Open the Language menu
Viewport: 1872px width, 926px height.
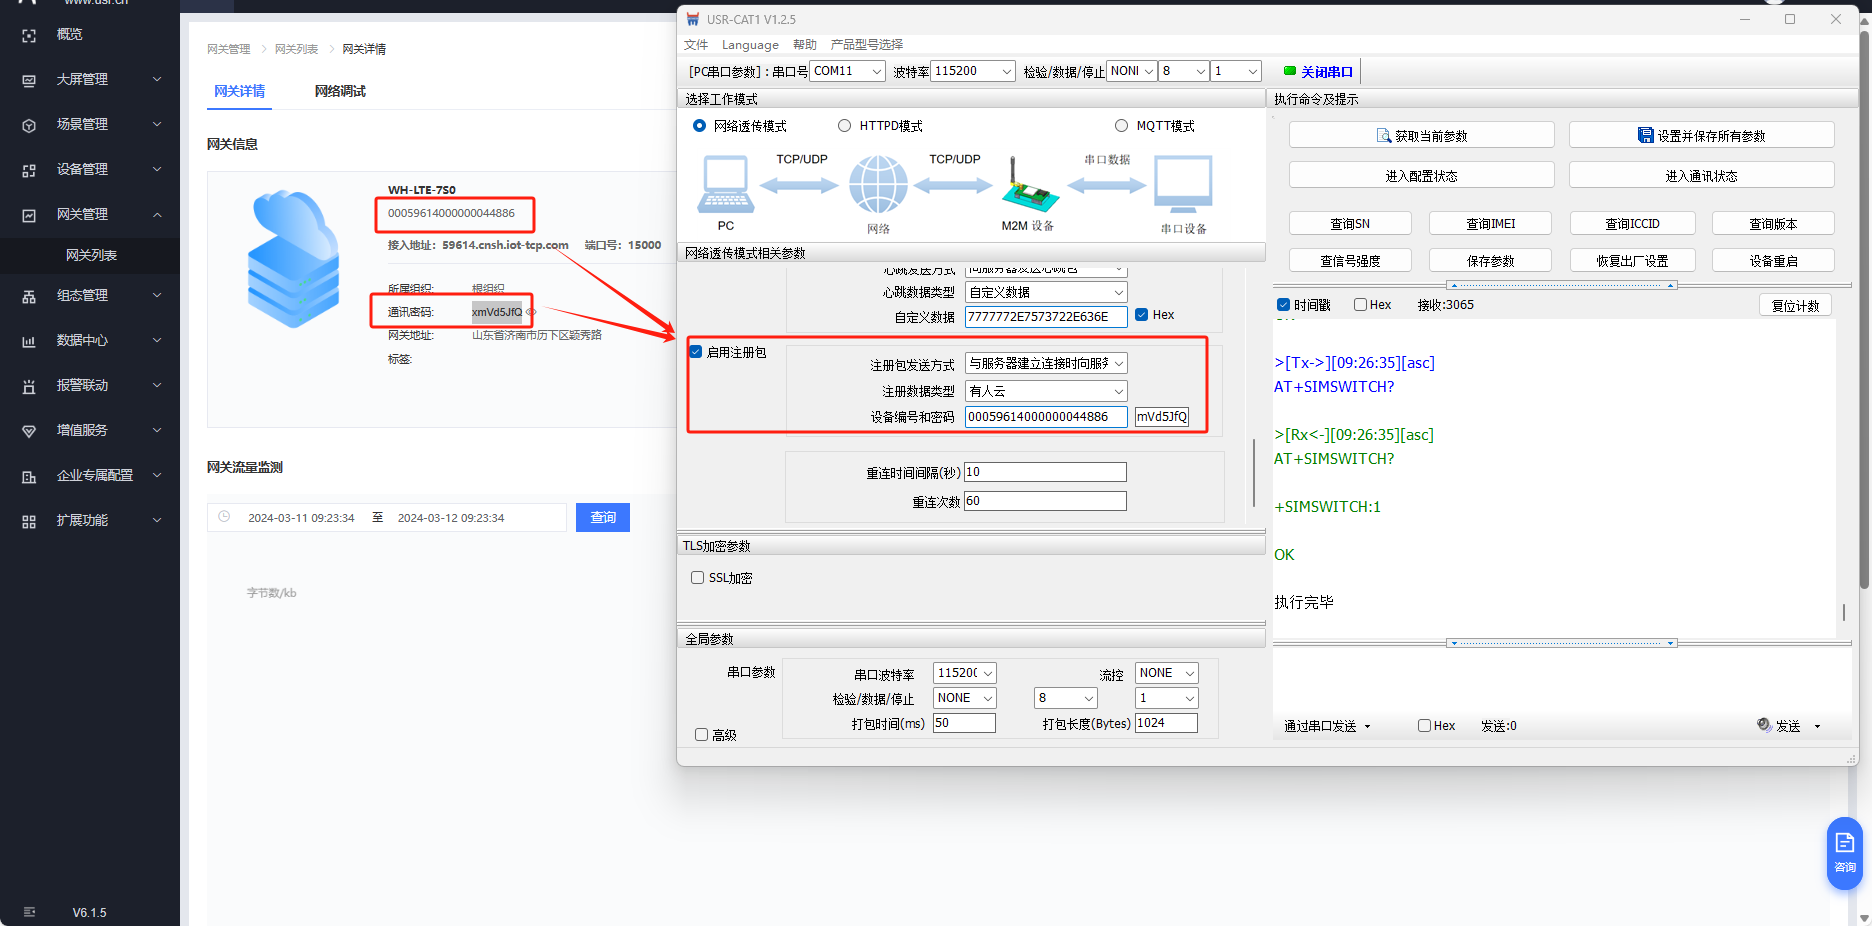(x=750, y=45)
